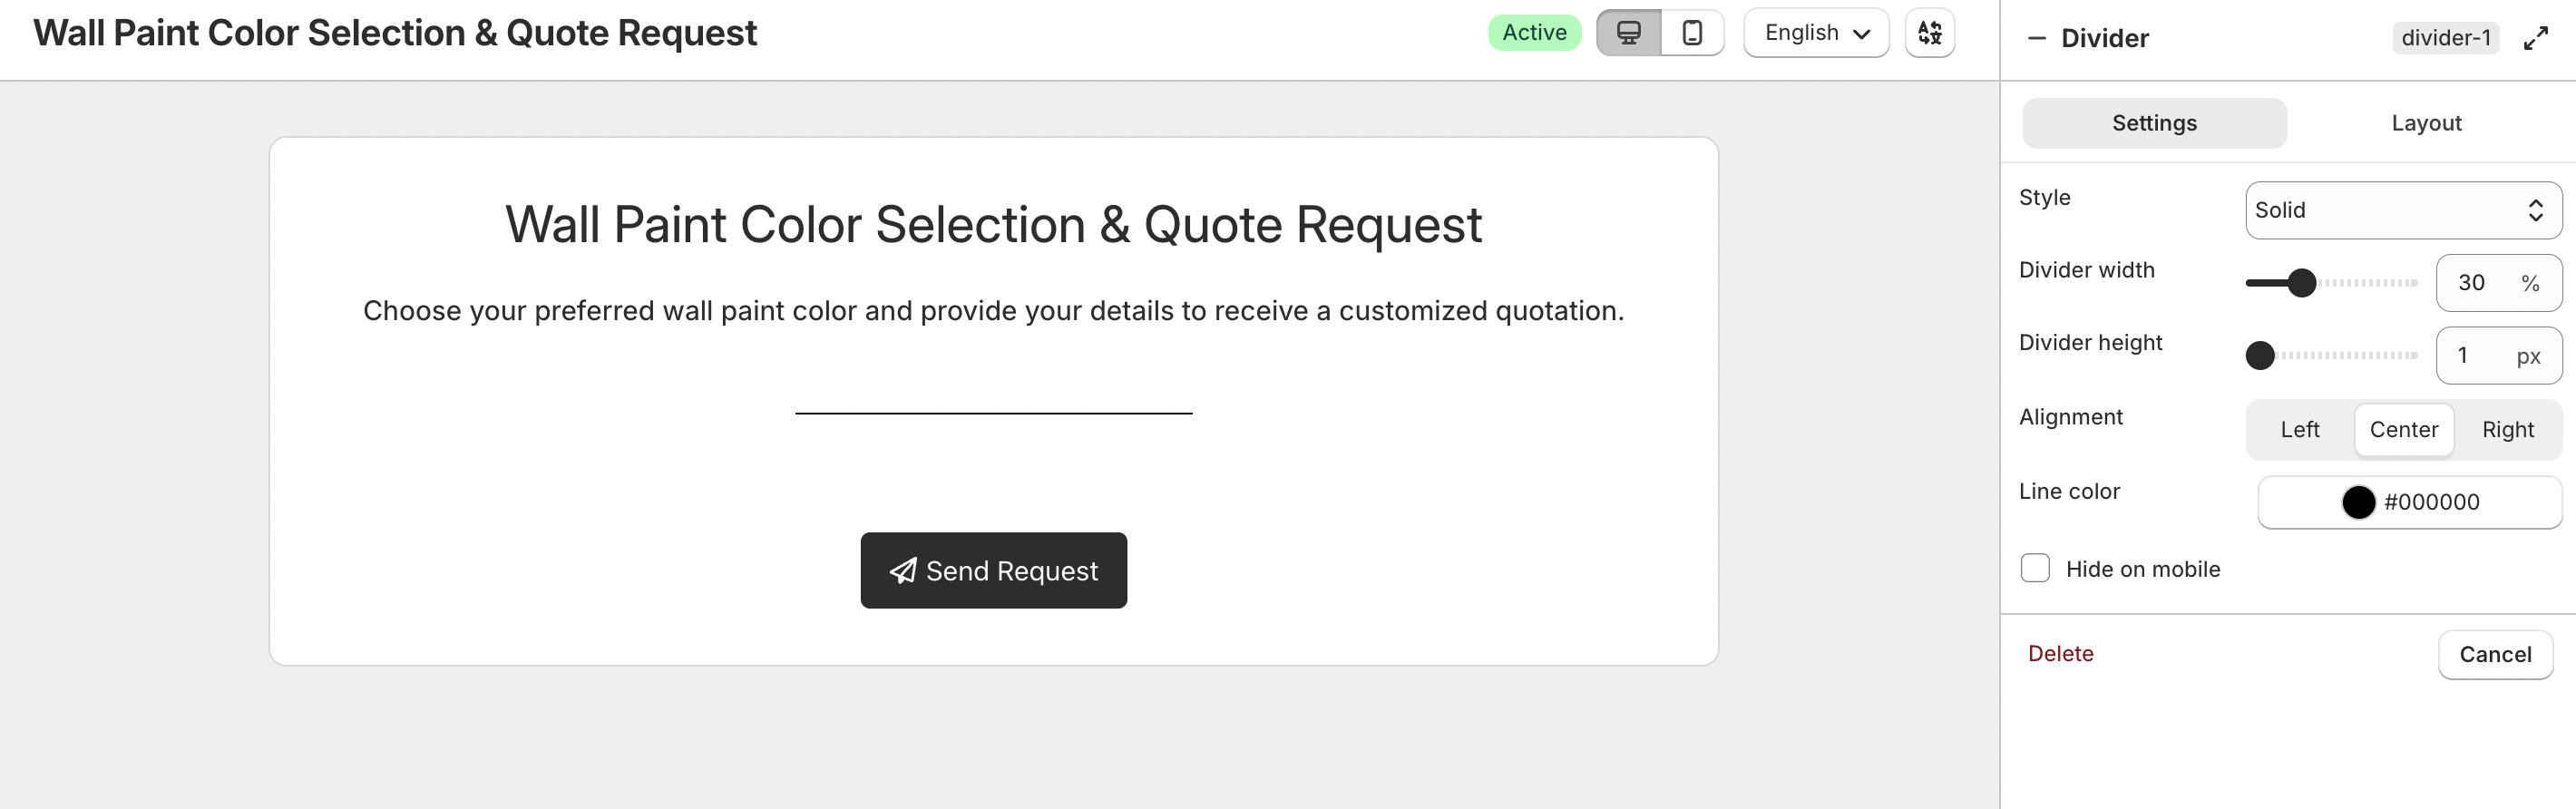
Task: Click the Cancel button
Action: 2494,654
